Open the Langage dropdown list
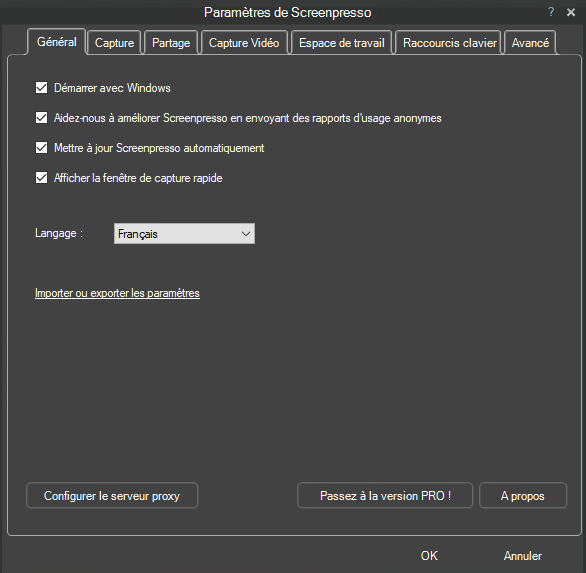This screenshot has width=586, height=573. pos(184,234)
